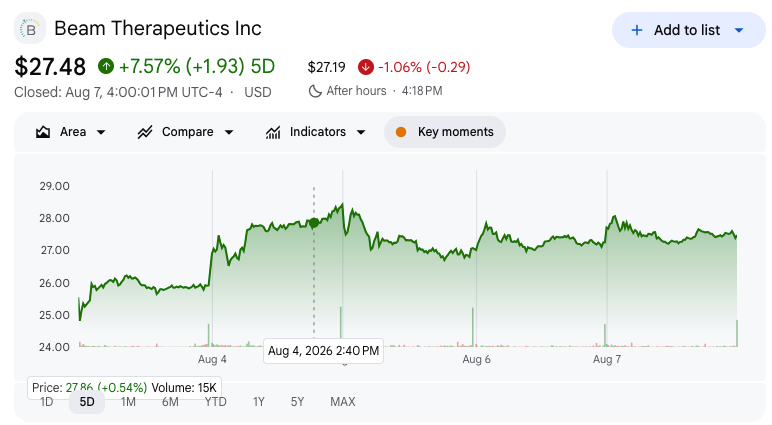Toggle the Key moments option

(445, 132)
